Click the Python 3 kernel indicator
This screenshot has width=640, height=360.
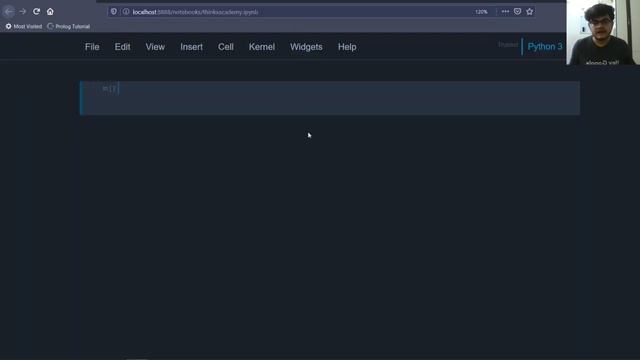tap(544, 47)
